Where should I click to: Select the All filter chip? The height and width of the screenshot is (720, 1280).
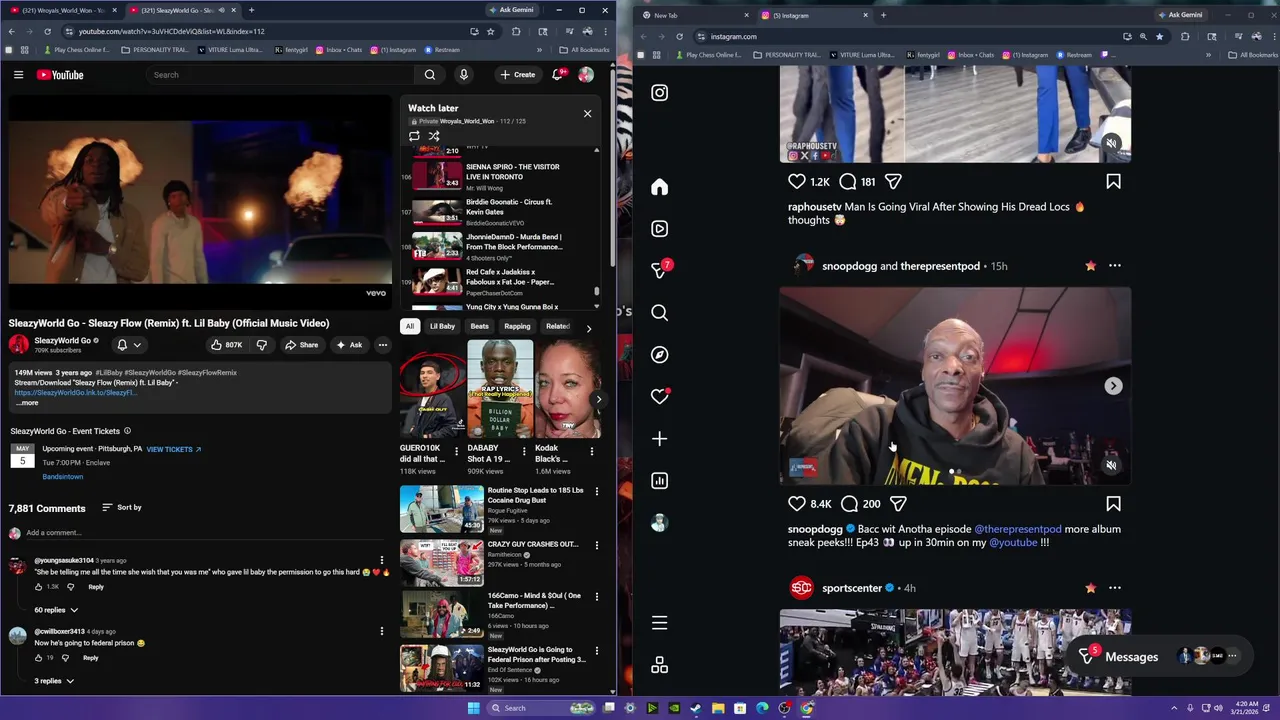[409, 326]
